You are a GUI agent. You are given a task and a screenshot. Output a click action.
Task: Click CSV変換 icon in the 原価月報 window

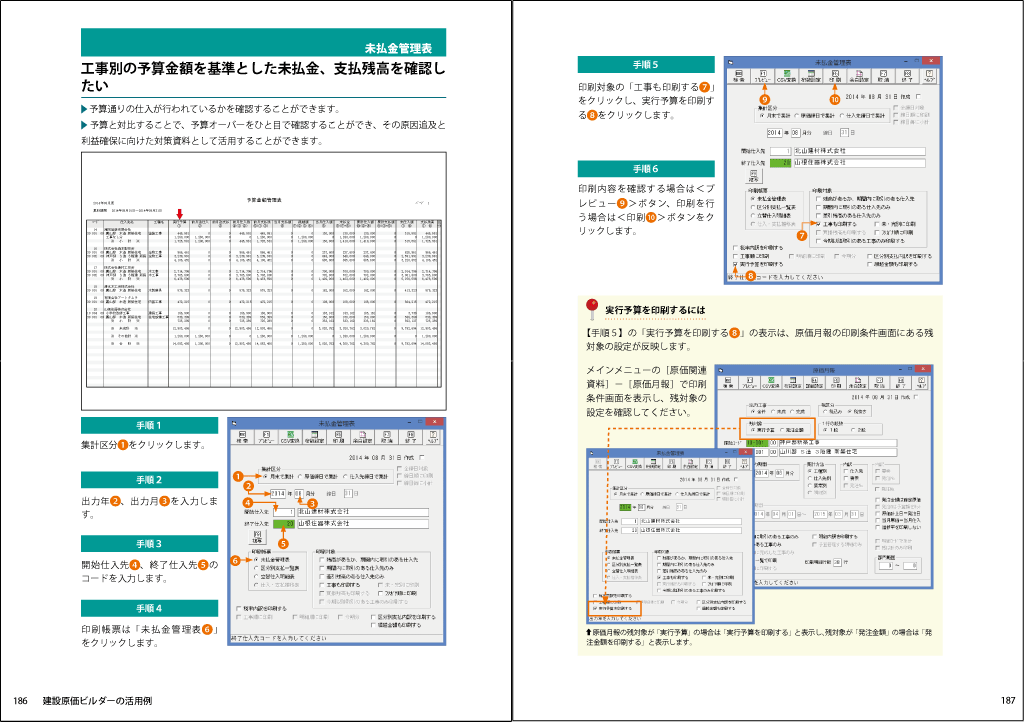(x=771, y=383)
